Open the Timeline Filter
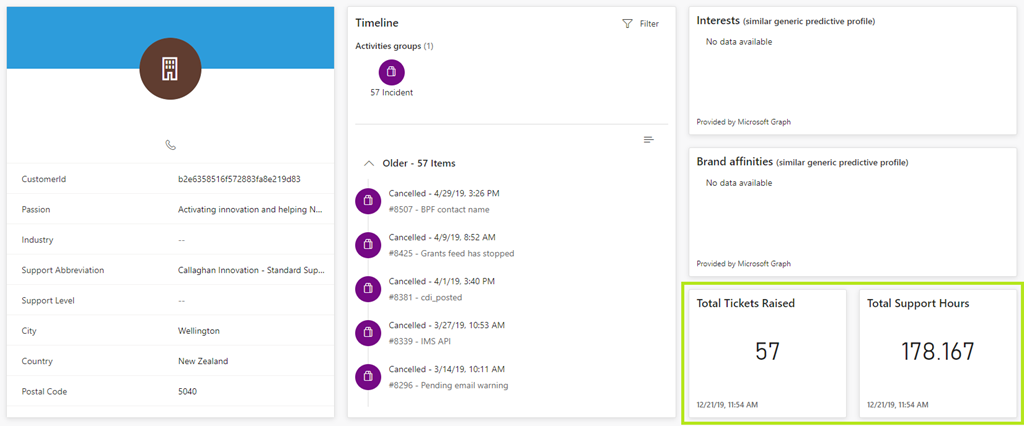This screenshot has width=1024, height=426. click(640, 24)
